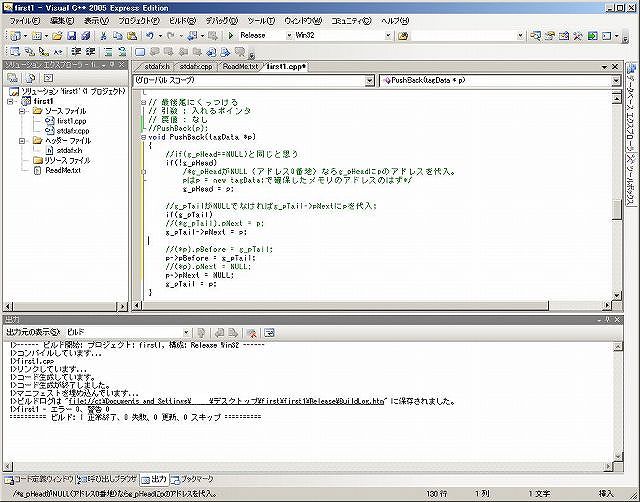Collapse the first1 project node
The width and height of the screenshot is (640, 502).
[x=10, y=101]
